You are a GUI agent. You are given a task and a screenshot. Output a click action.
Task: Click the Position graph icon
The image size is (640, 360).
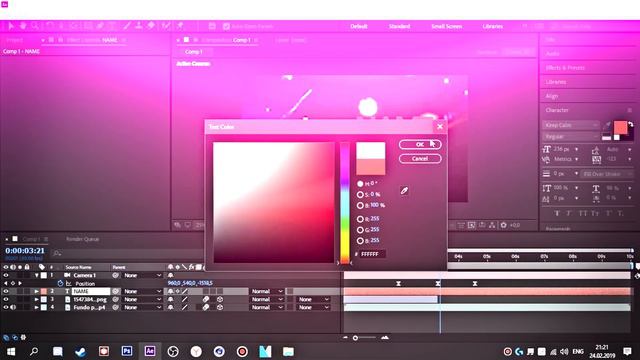click(69, 283)
